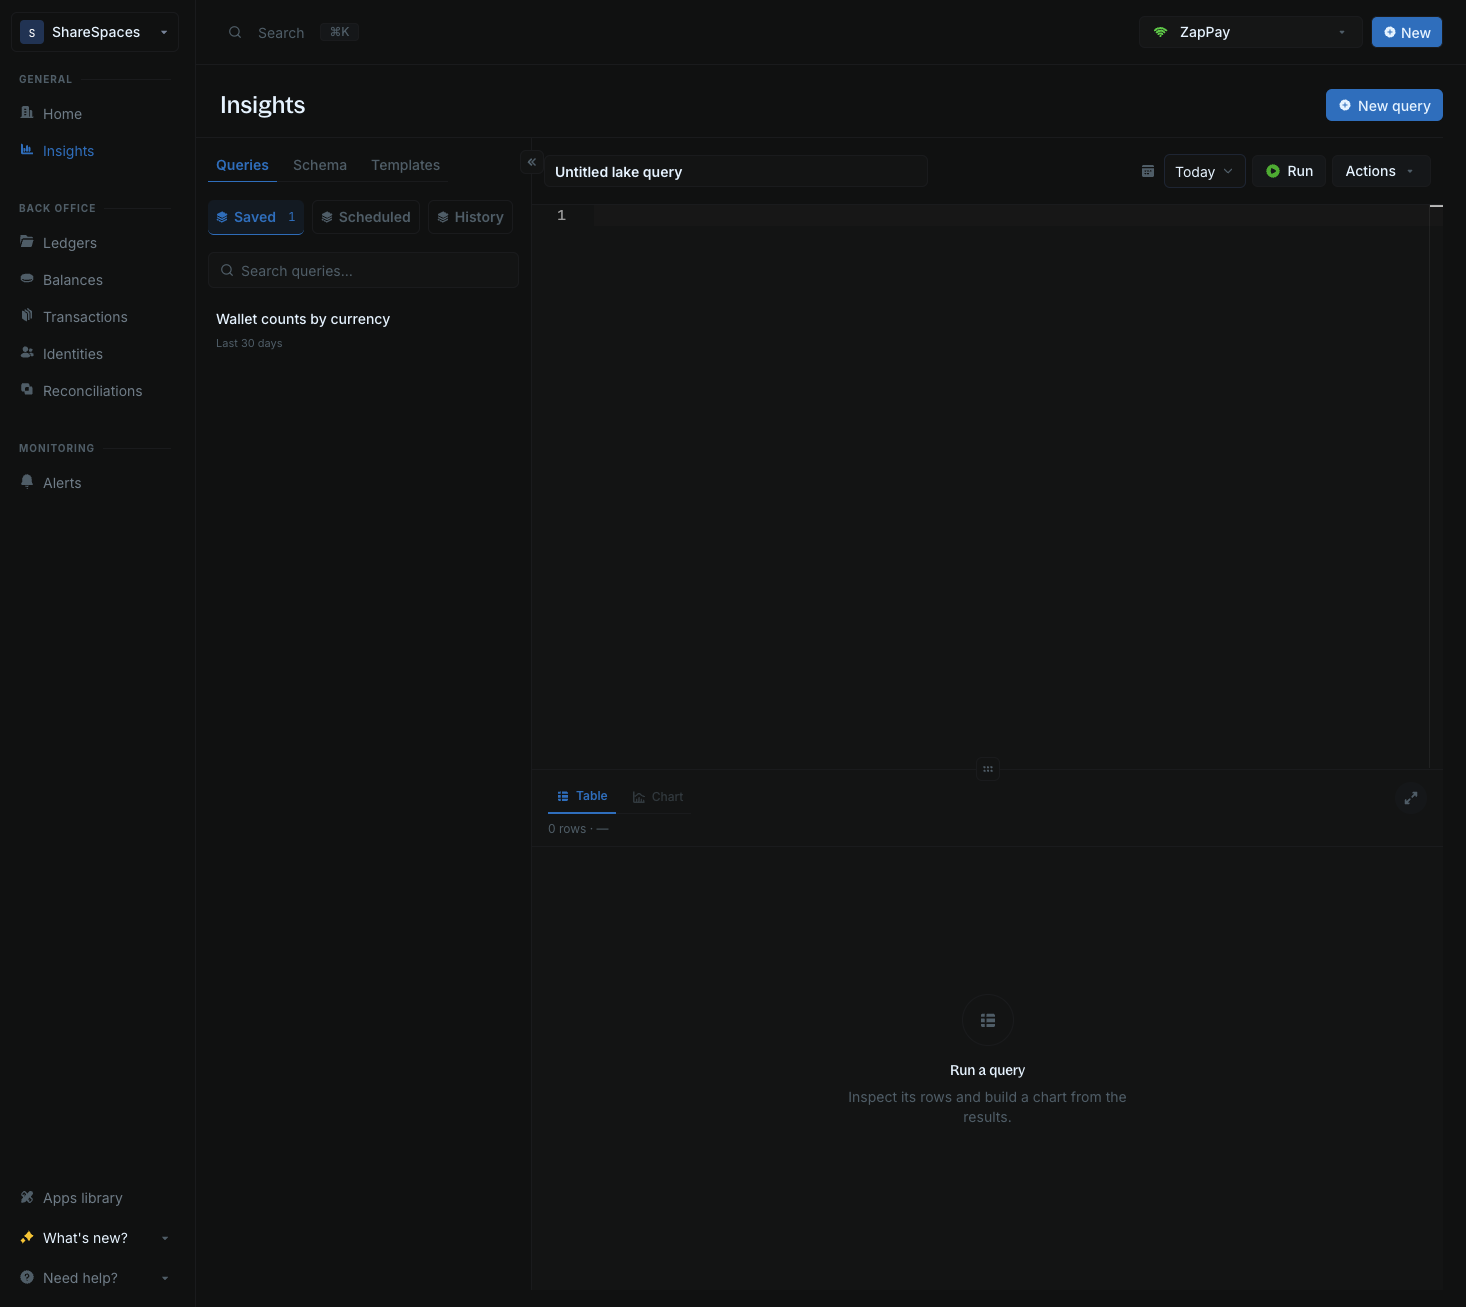
Task: Switch to the Table results tab
Action: 582,796
